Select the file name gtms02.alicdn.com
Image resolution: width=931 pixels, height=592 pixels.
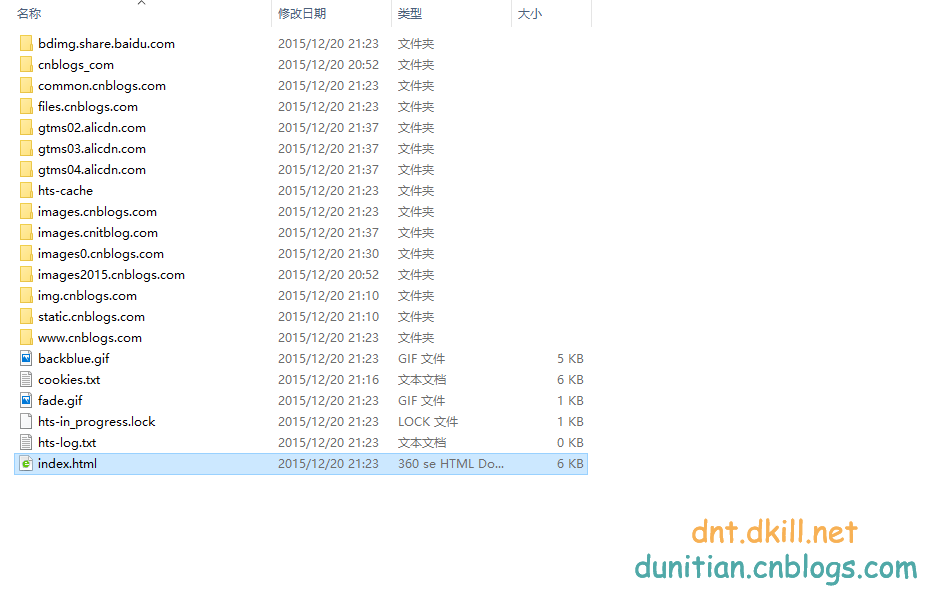[92, 128]
